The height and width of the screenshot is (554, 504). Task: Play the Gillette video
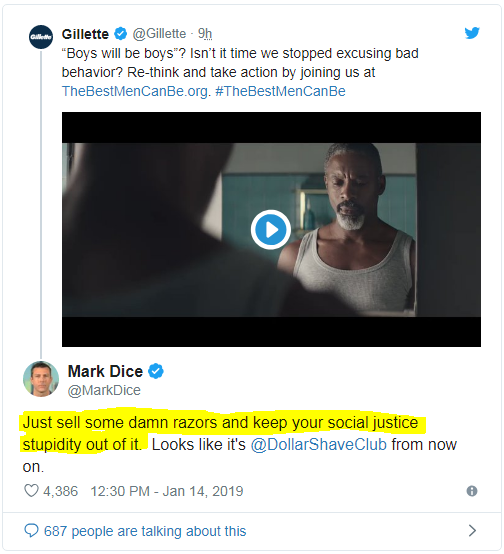271,230
